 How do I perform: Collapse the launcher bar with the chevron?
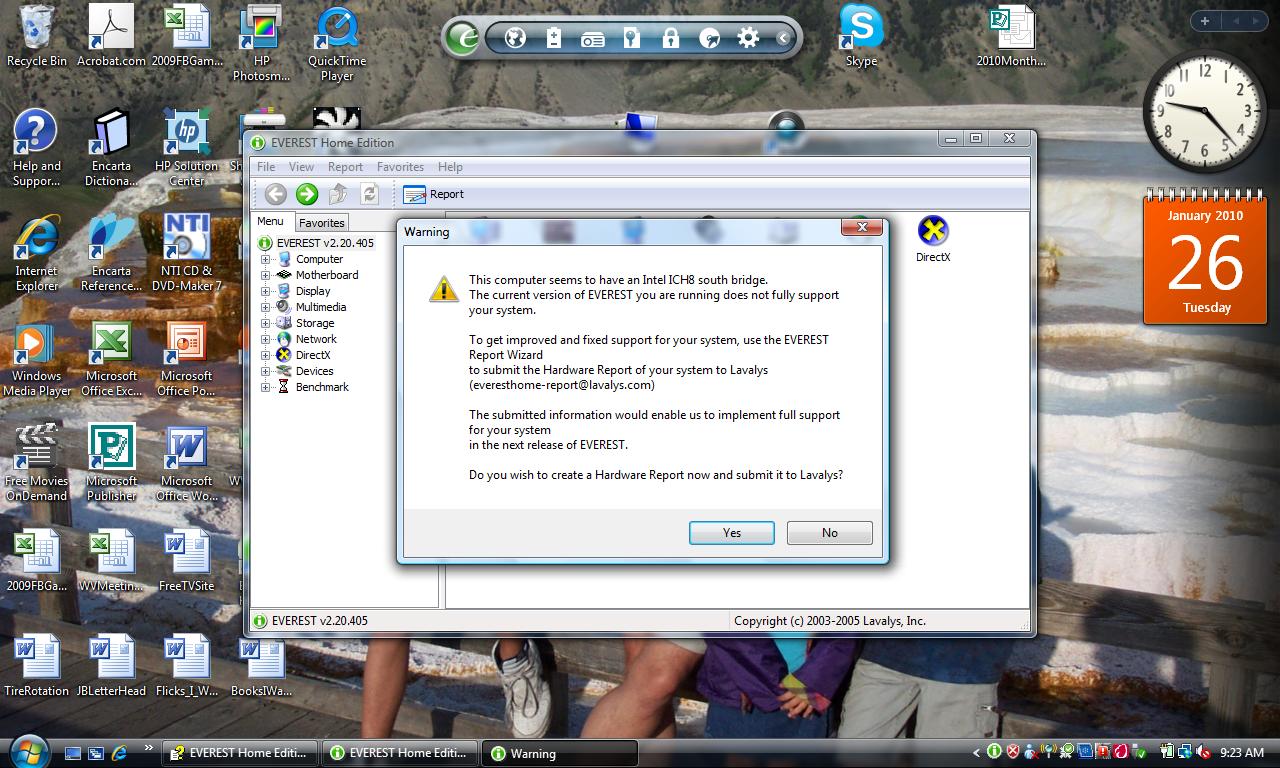pos(783,38)
